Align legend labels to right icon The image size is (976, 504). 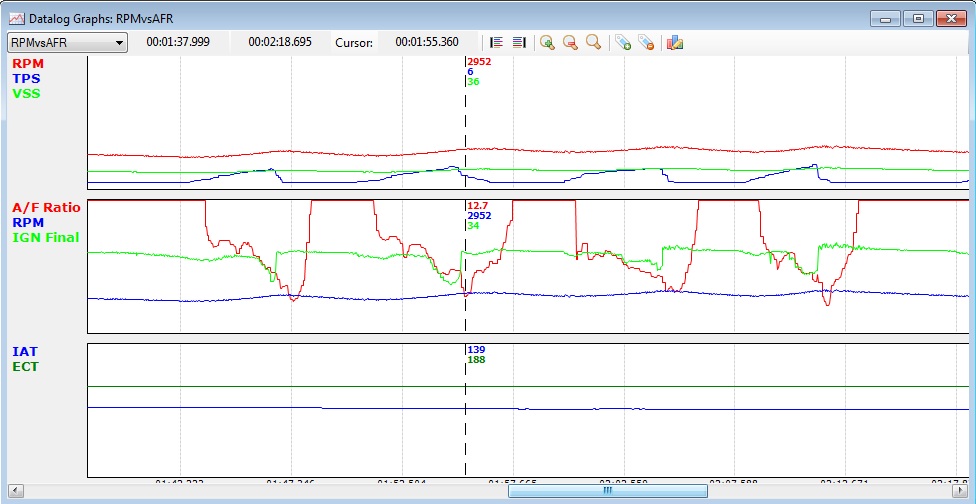[x=519, y=42]
